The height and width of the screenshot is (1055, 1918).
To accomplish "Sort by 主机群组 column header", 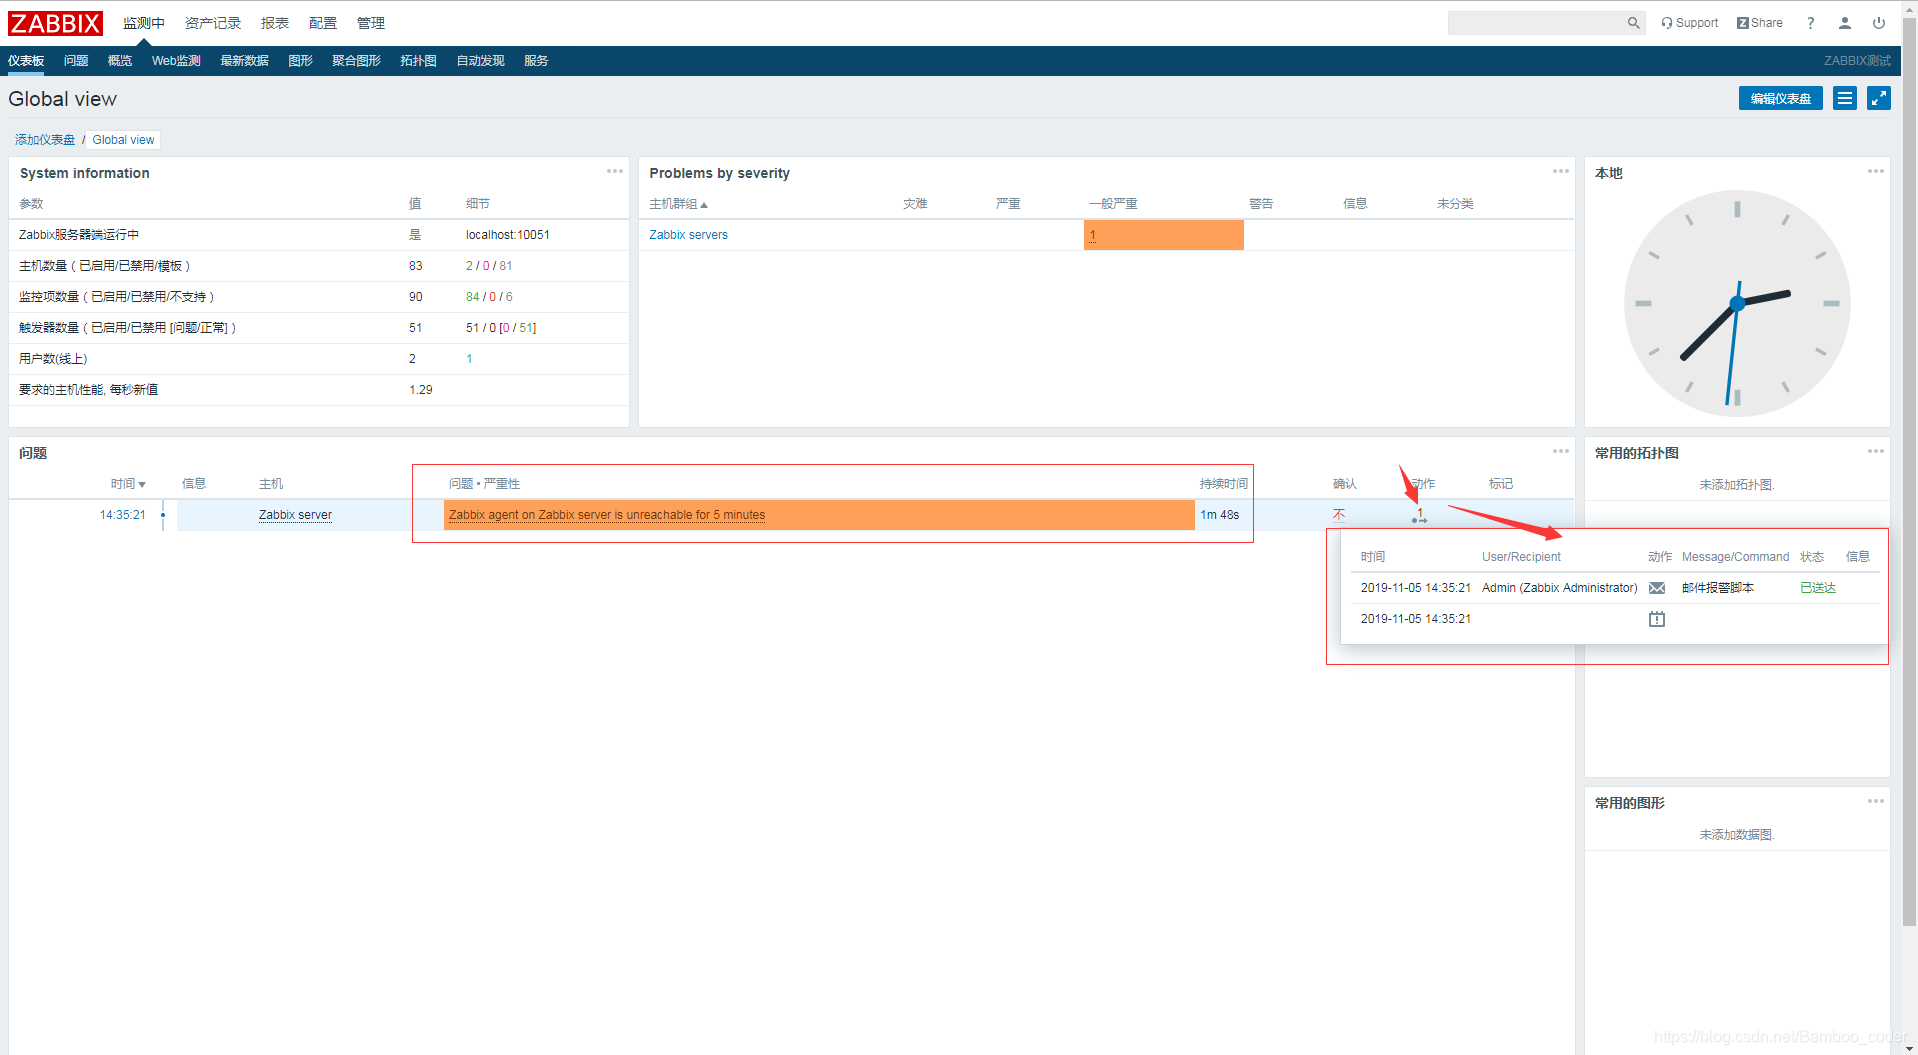I will 678,204.
